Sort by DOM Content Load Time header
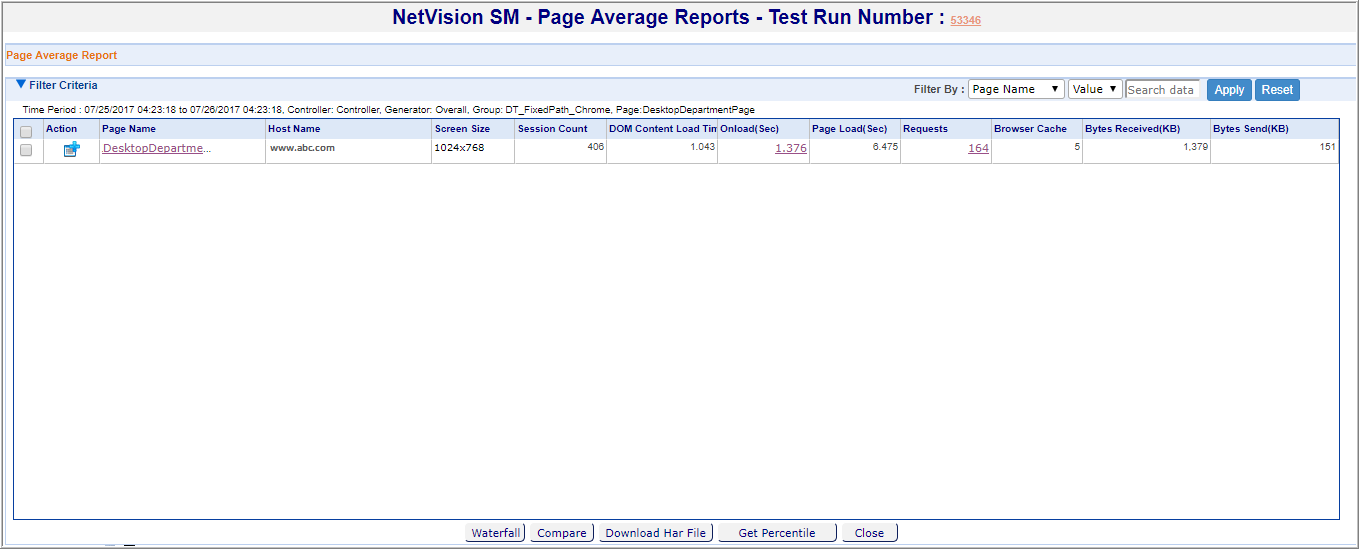 coord(662,129)
